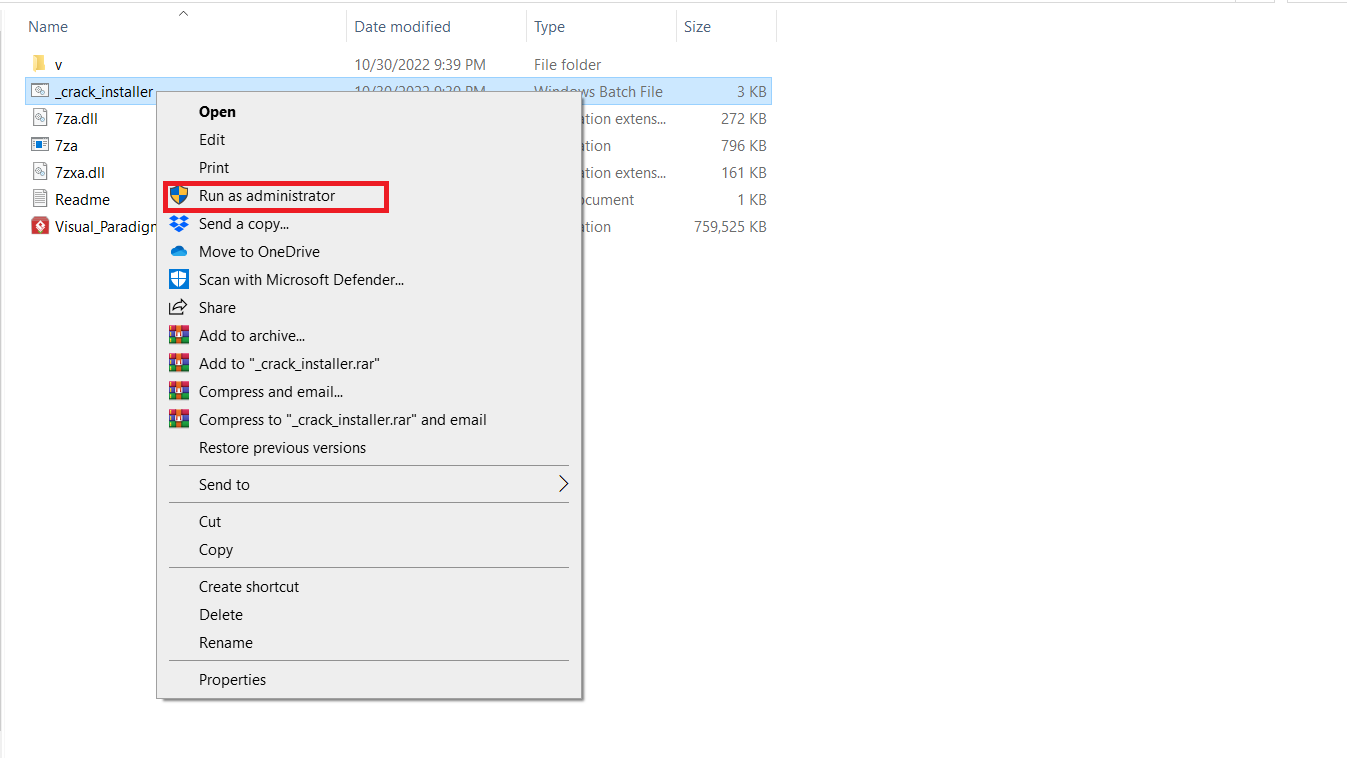Viewport: 1347px width, 758px height.
Task: Toggle sort arrow above the Name column
Action: tap(183, 13)
